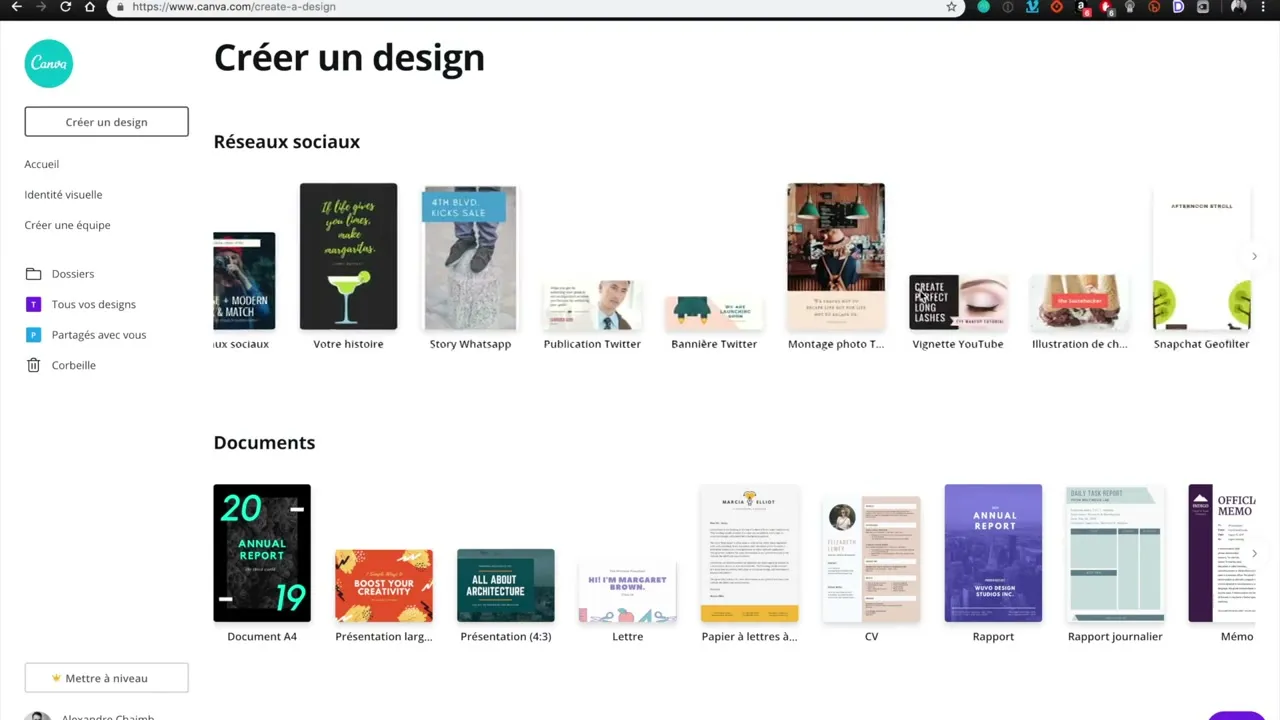Image resolution: width=1280 pixels, height=720 pixels.
Task: Click the bookmark star in the address bar
Action: point(951,7)
